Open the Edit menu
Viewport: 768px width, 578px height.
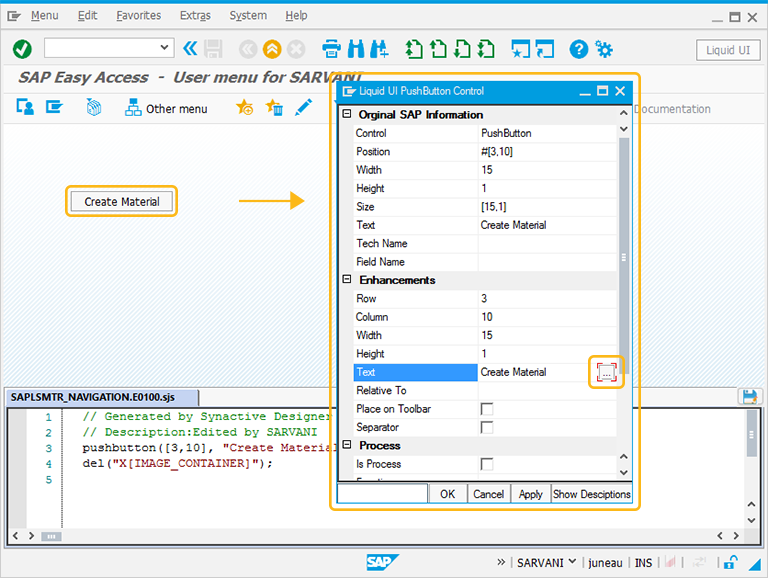[x=87, y=16]
